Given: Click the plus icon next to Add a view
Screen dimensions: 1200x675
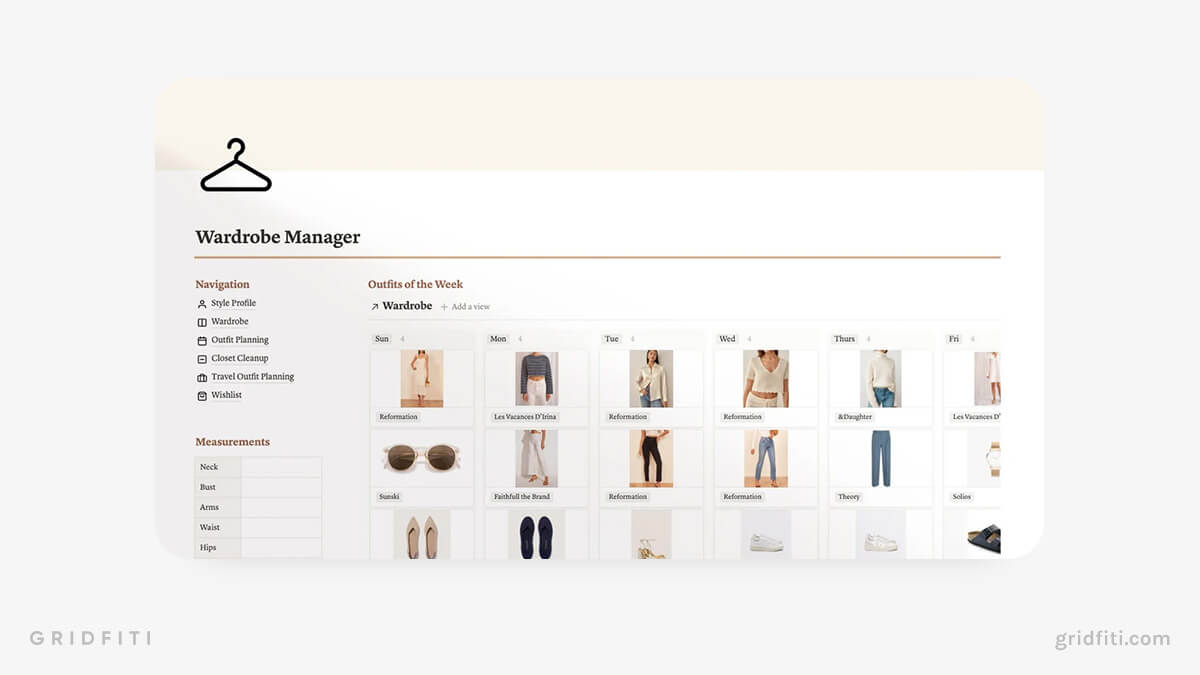Looking at the screenshot, I should 446,306.
